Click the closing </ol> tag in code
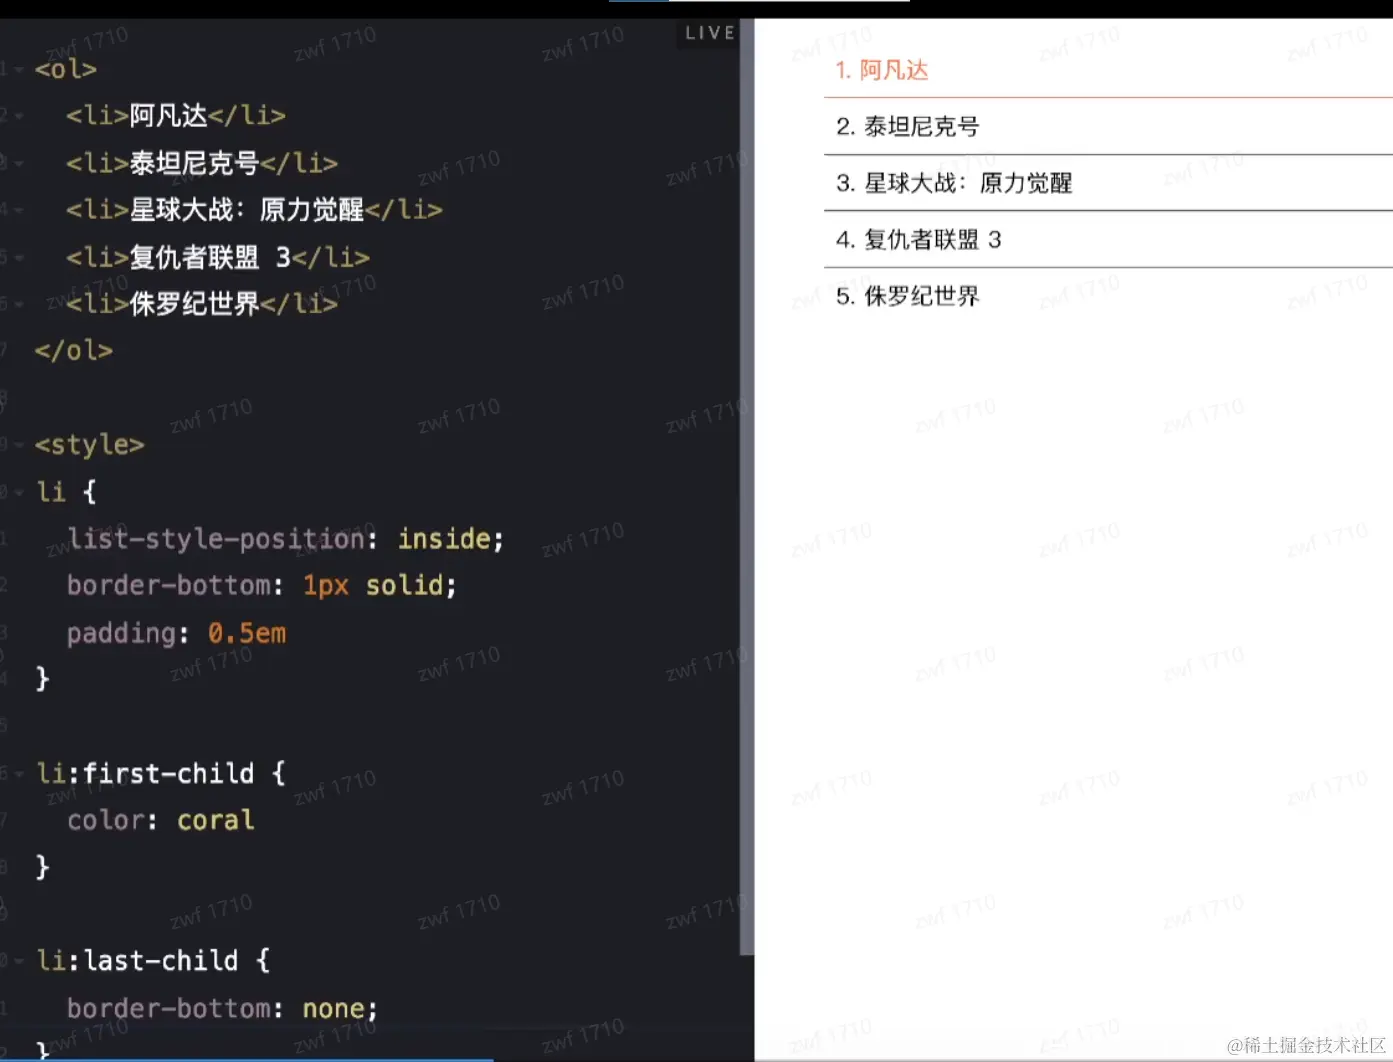The height and width of the screenshot is (1062, 1393). [73, 351]
